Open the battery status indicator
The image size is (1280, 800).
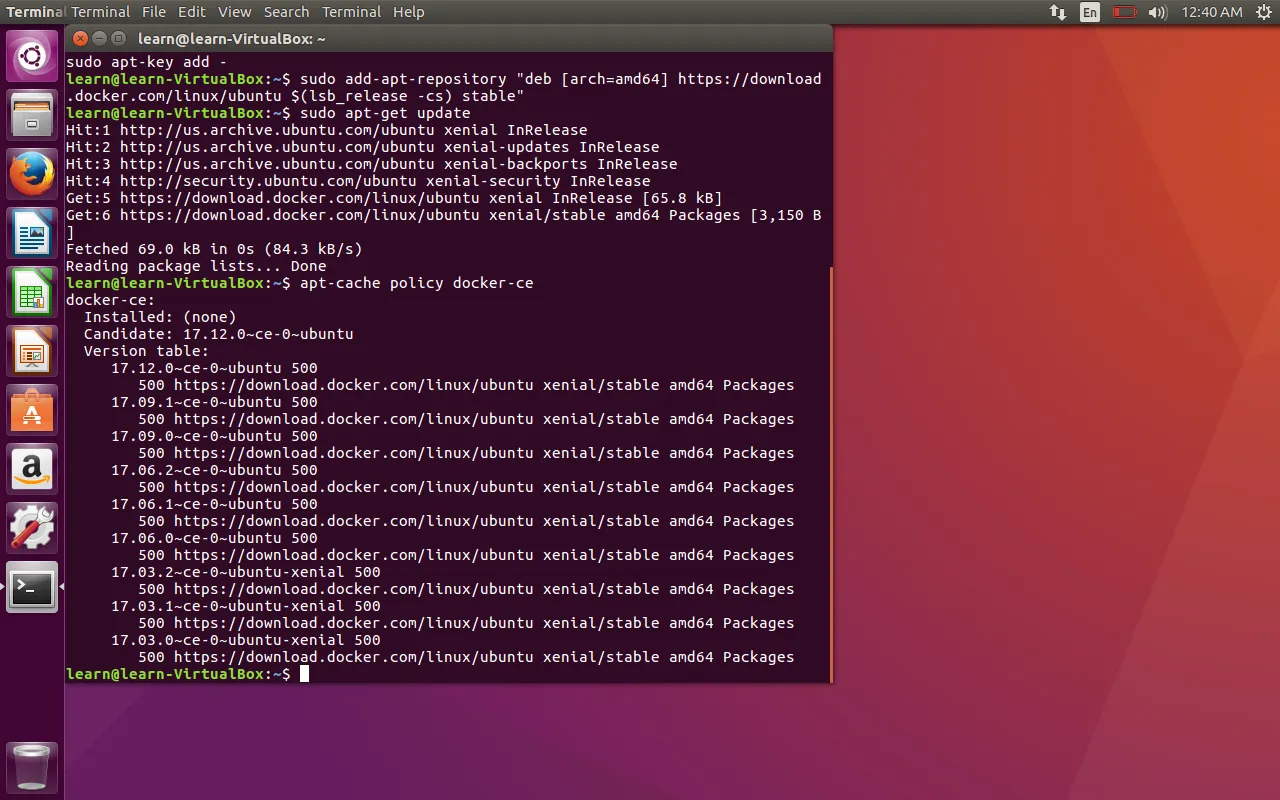coord(1125,12)
